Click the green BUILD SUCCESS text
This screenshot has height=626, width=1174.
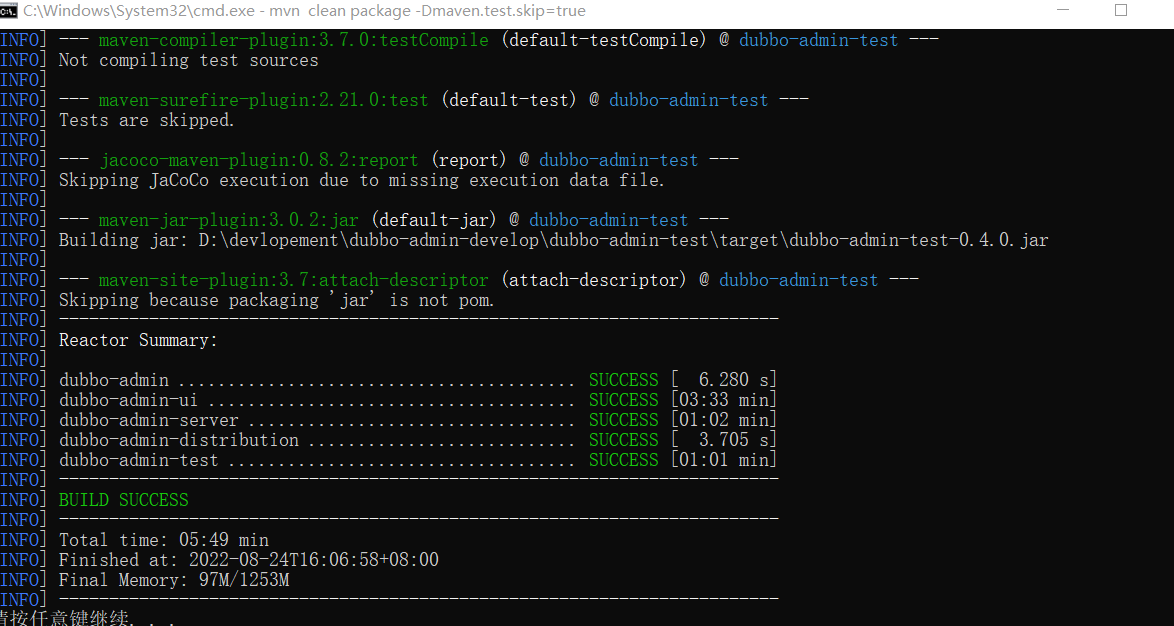coord(123,500)
